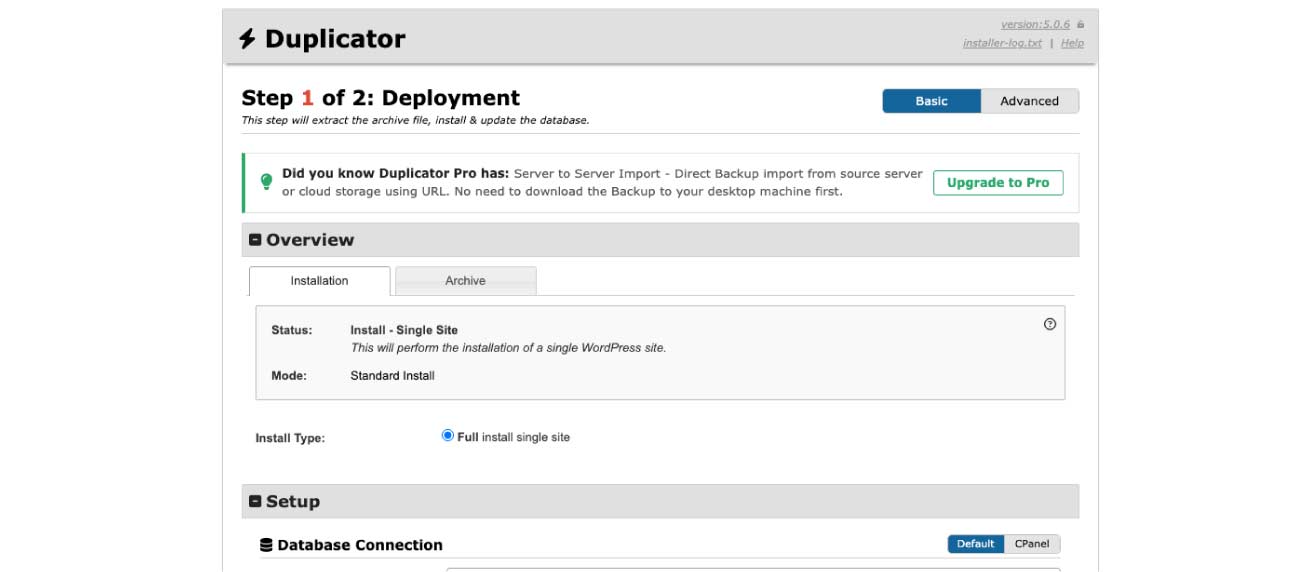
Task: Click the 'Mode:' label
Action: tap(289, 376)
